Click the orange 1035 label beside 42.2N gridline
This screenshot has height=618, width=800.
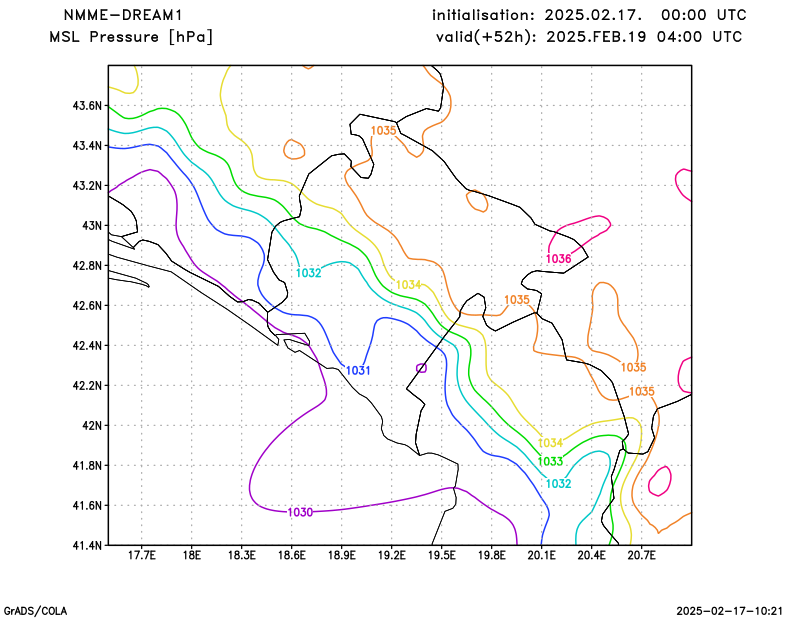[641, 392]
